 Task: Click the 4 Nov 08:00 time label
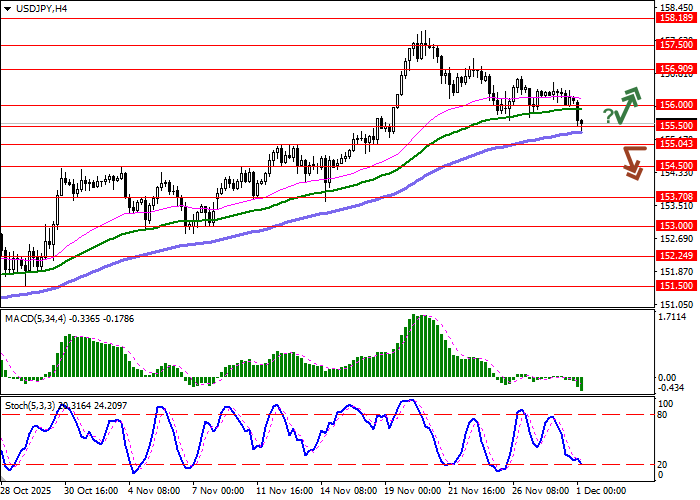(x=154, y=491)
